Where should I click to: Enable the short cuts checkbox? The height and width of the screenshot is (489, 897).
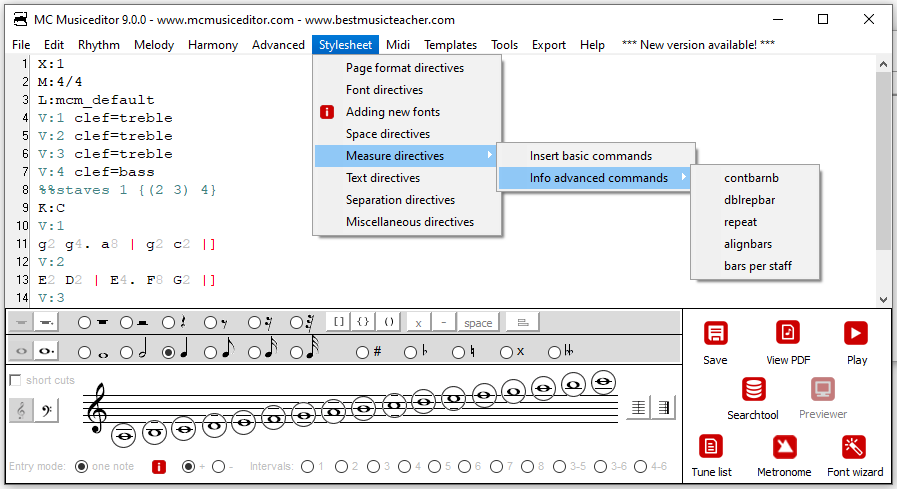click(15, 380)
